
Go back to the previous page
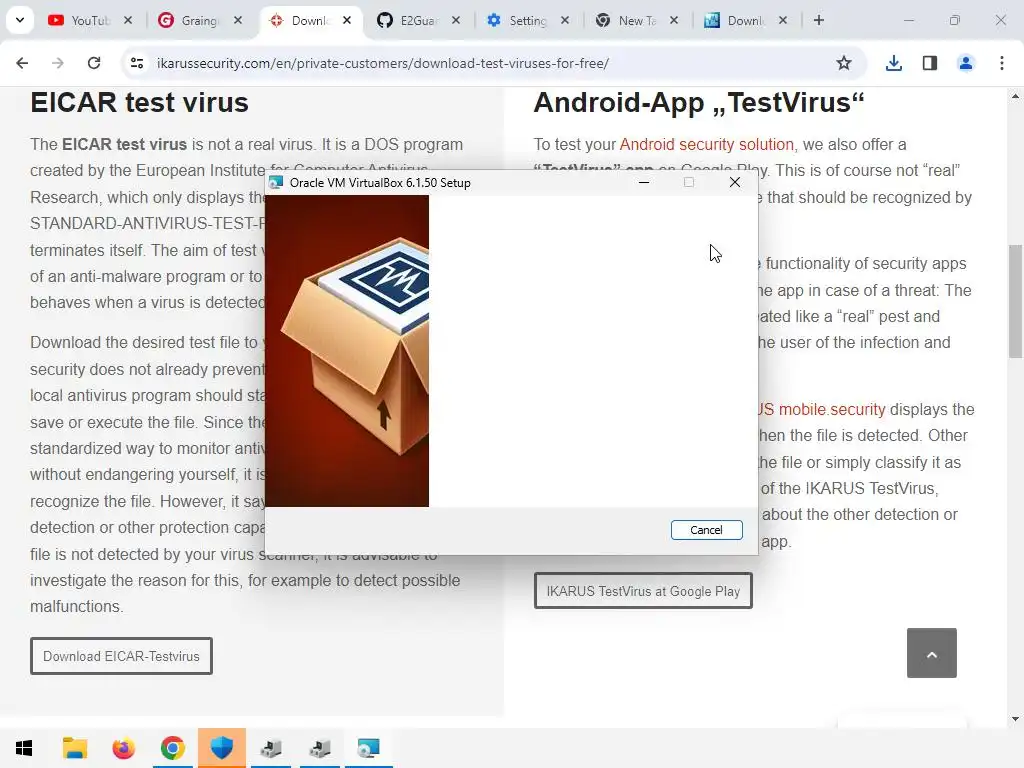pos(22,63)
